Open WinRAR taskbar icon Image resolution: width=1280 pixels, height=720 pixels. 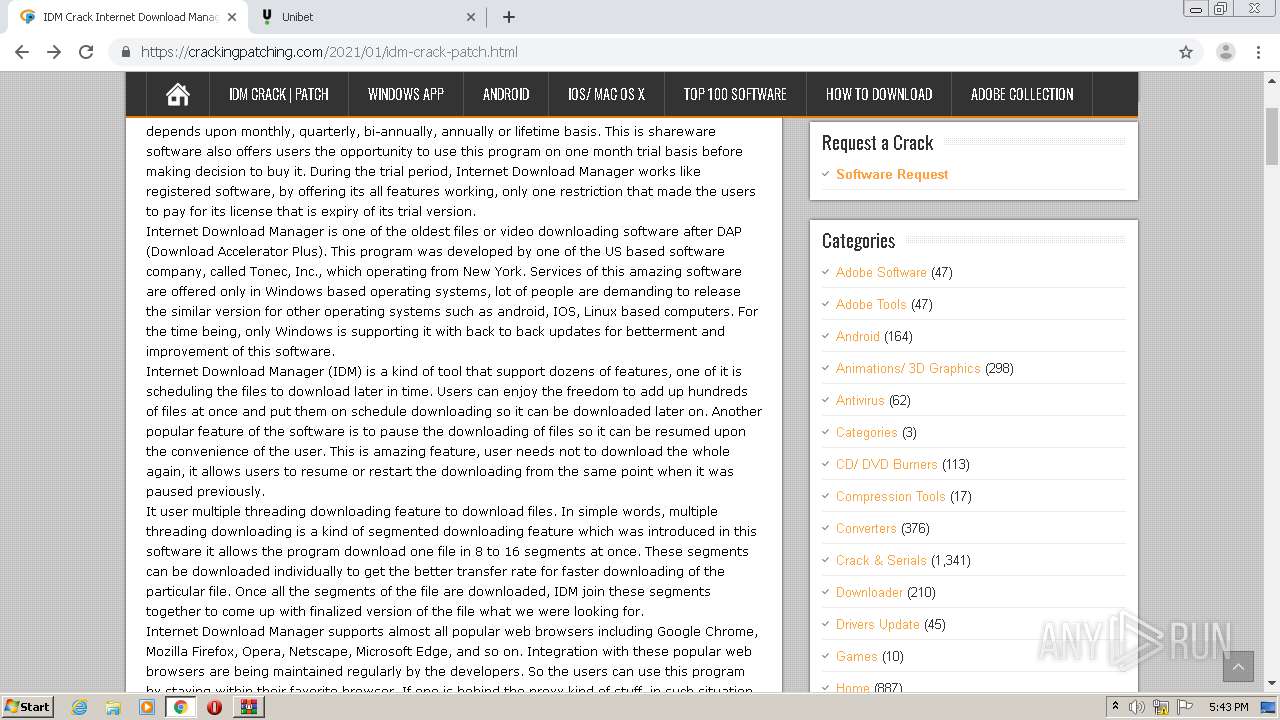tap(248, 707)
